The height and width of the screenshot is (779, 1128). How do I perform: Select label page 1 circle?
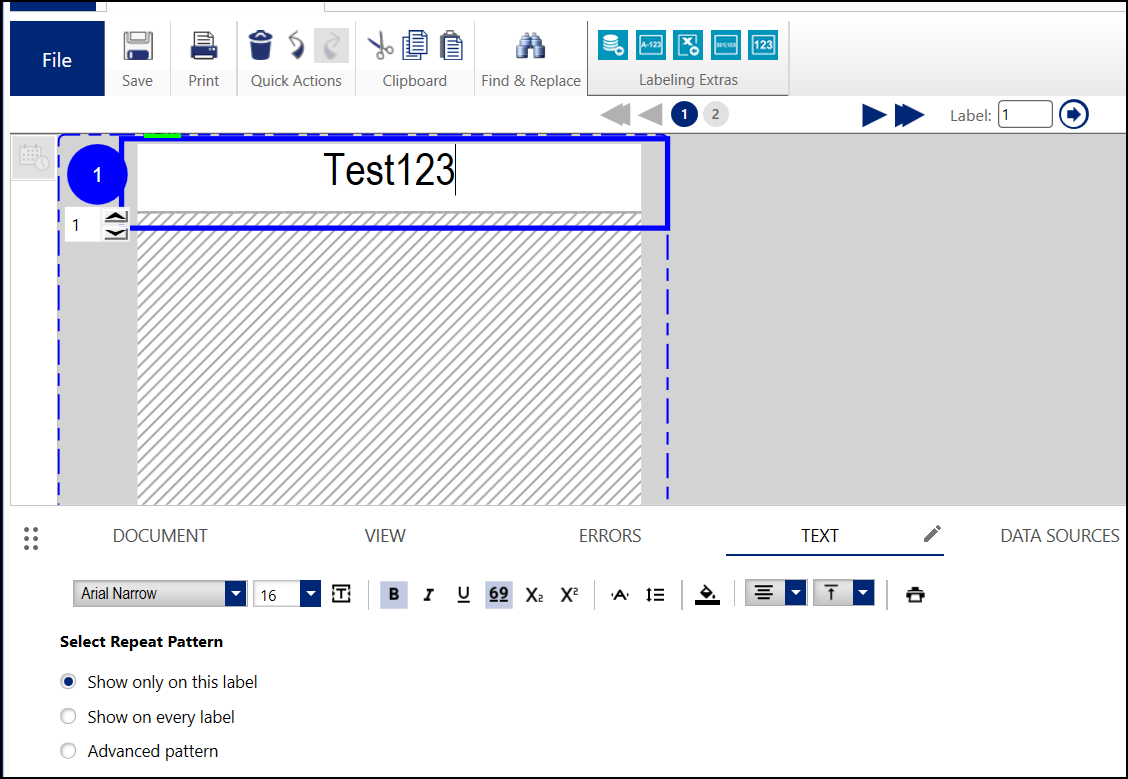tap(684, 114)
